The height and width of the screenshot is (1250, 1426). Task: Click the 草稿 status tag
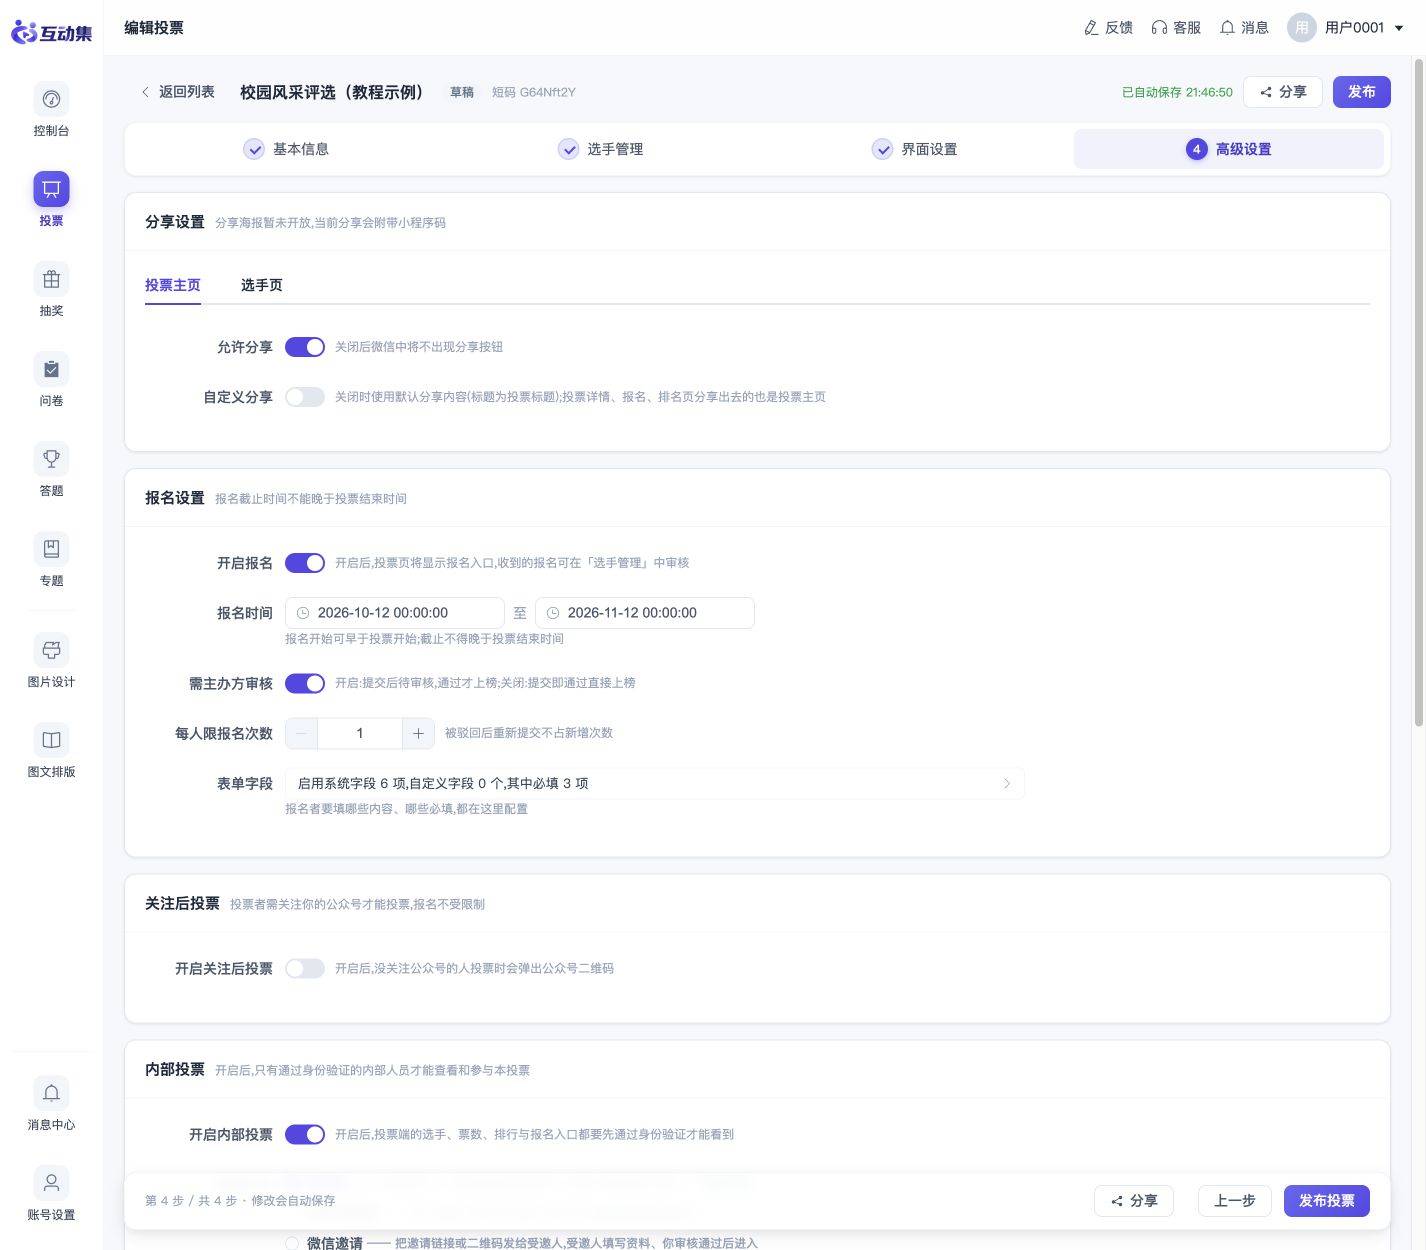pos(462,92)
